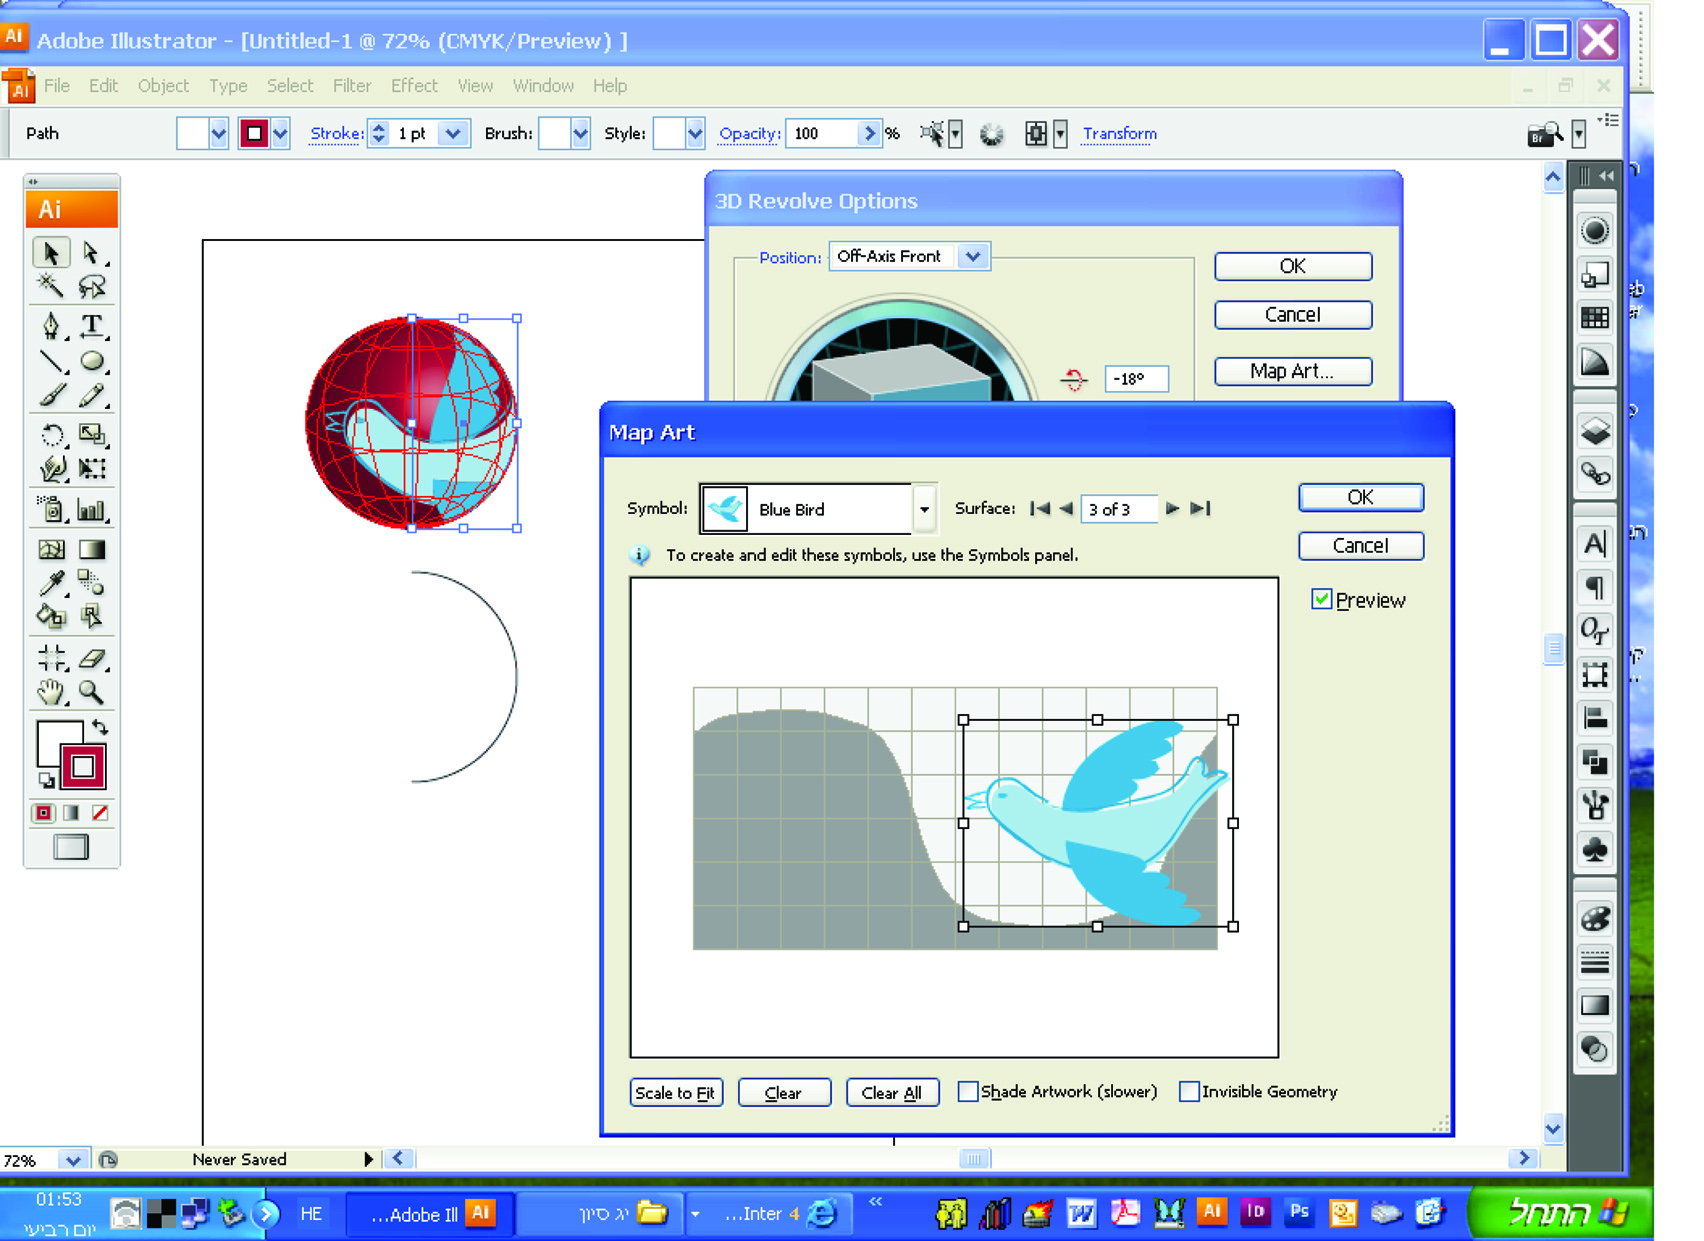The width and height of the screenshot is (1704, 1241).
Task: Open the Help menu
Action: (610, 86)
